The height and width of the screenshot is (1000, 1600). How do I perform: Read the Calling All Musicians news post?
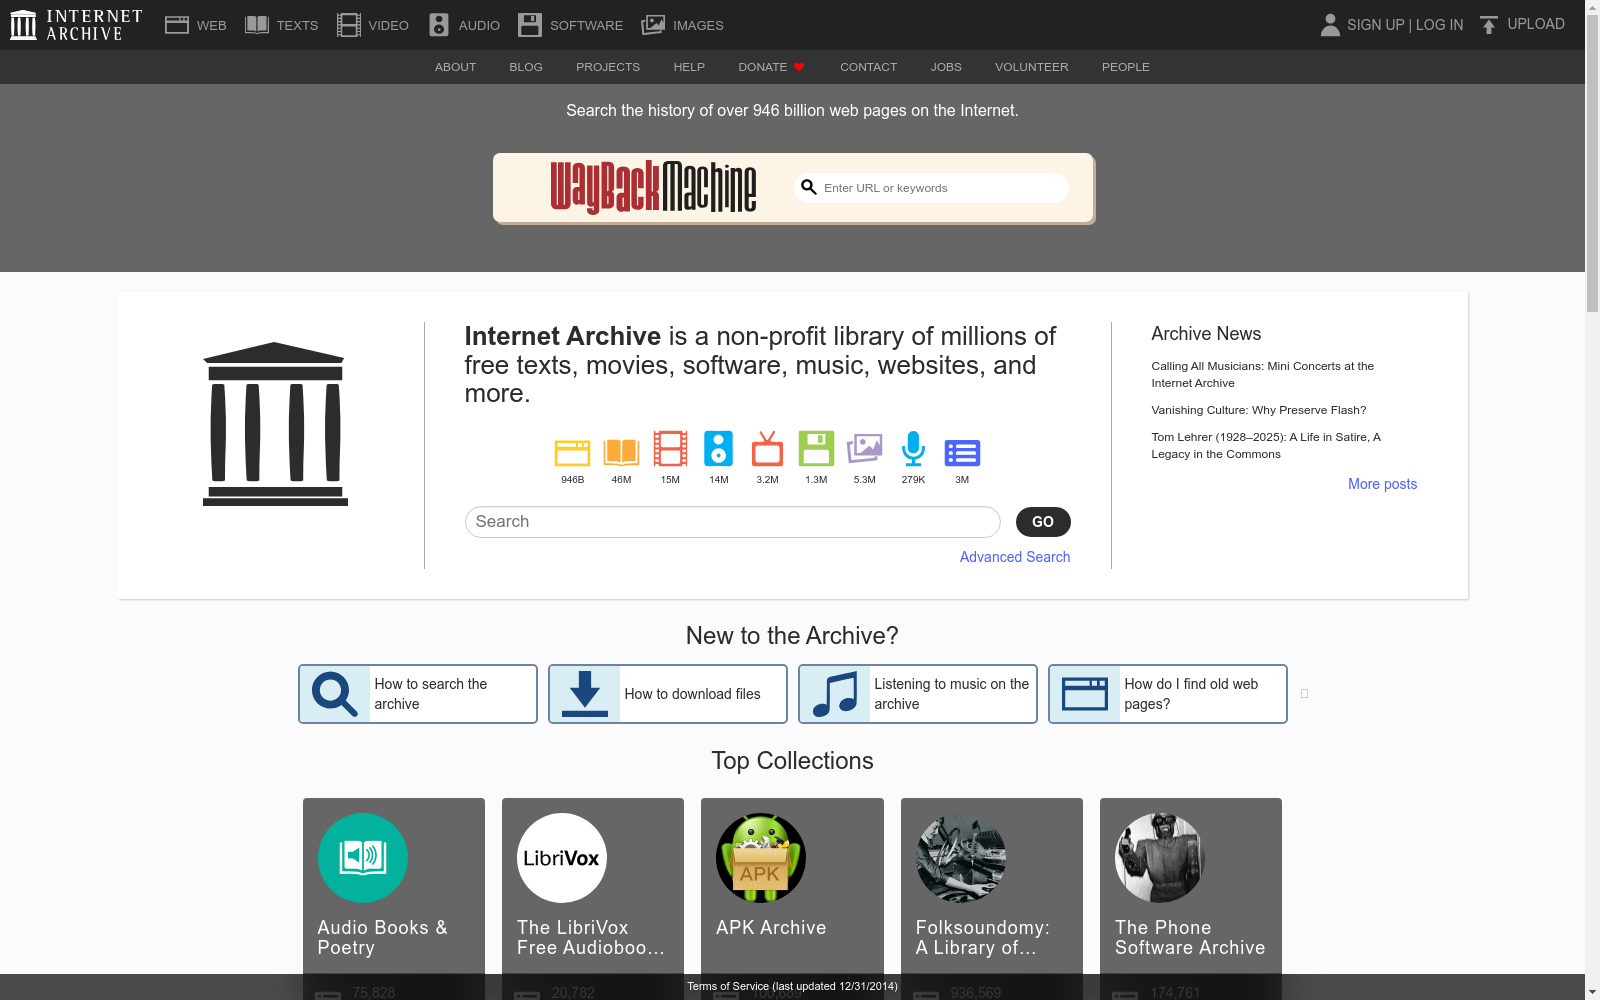[1262, 374]
